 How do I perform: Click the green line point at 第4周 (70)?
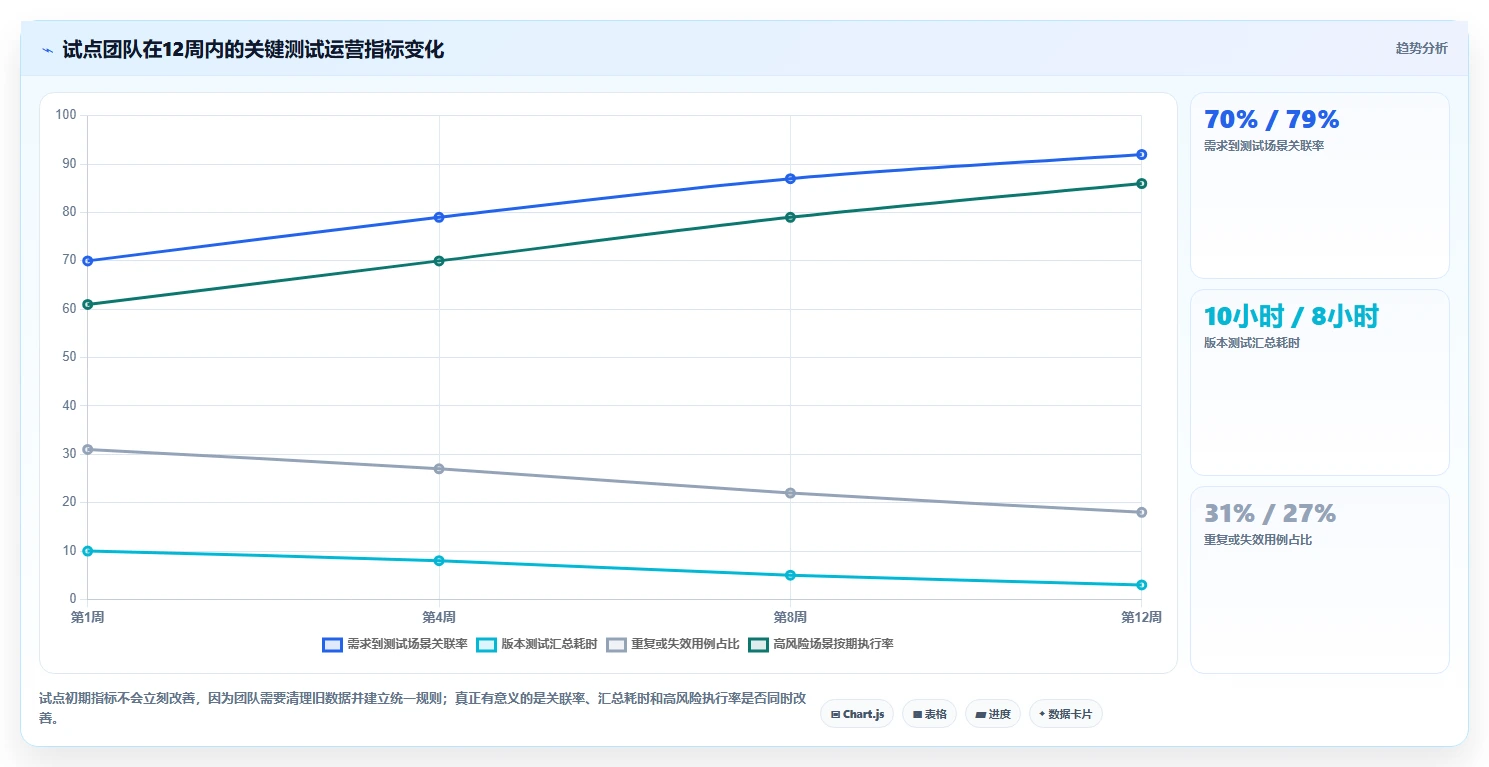(439, 261)
